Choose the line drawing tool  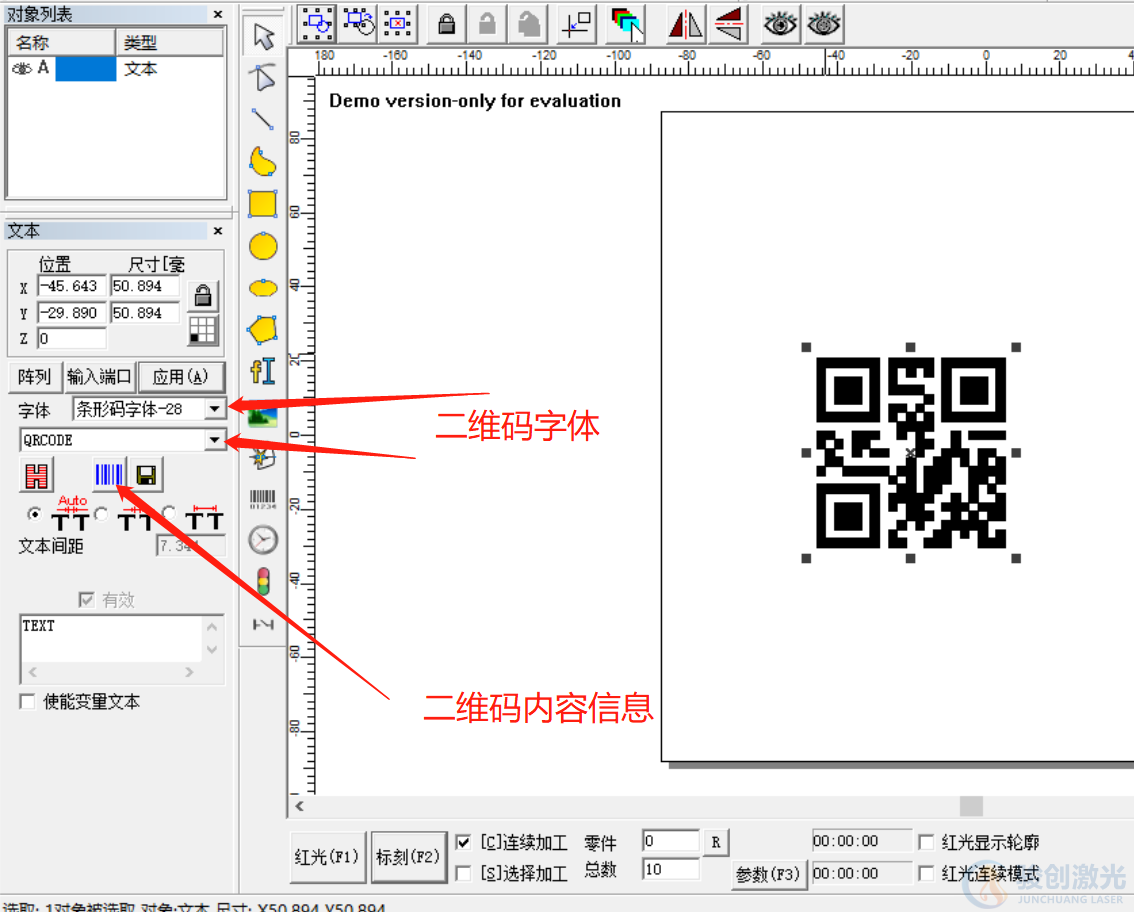click(263, 119)
